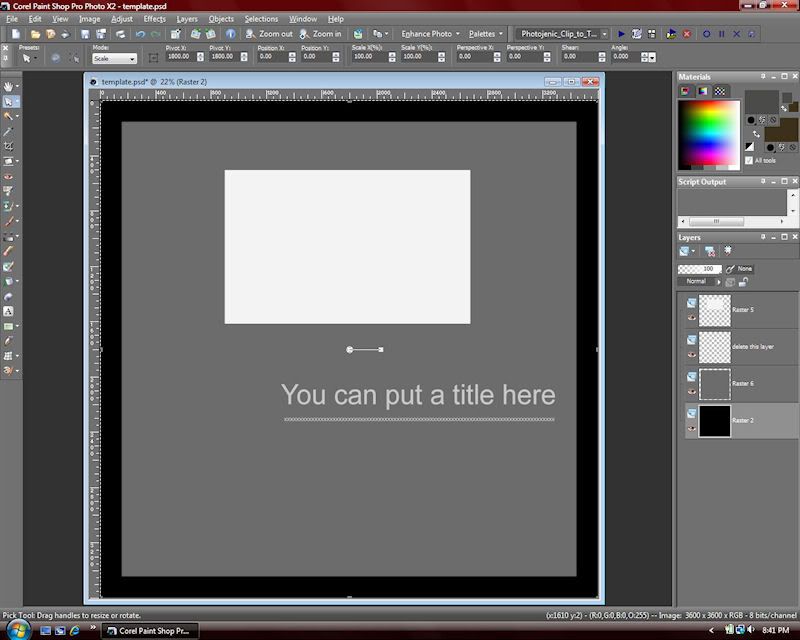Open the Effects menu
800x640 pixels.
(155, 19)
